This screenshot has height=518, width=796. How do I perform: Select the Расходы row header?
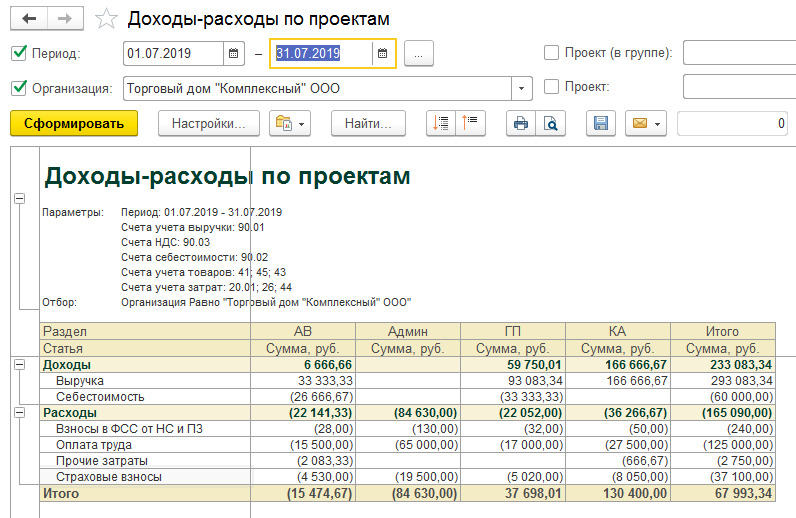[x=145, y=413]
